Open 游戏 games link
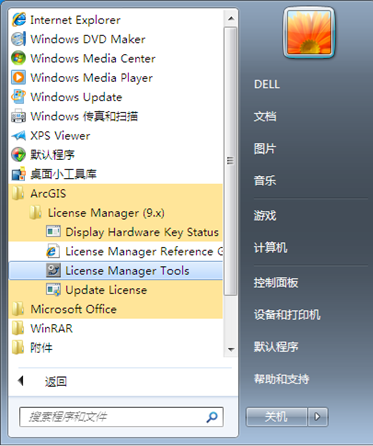373x446 pixels. coord(265,216)
